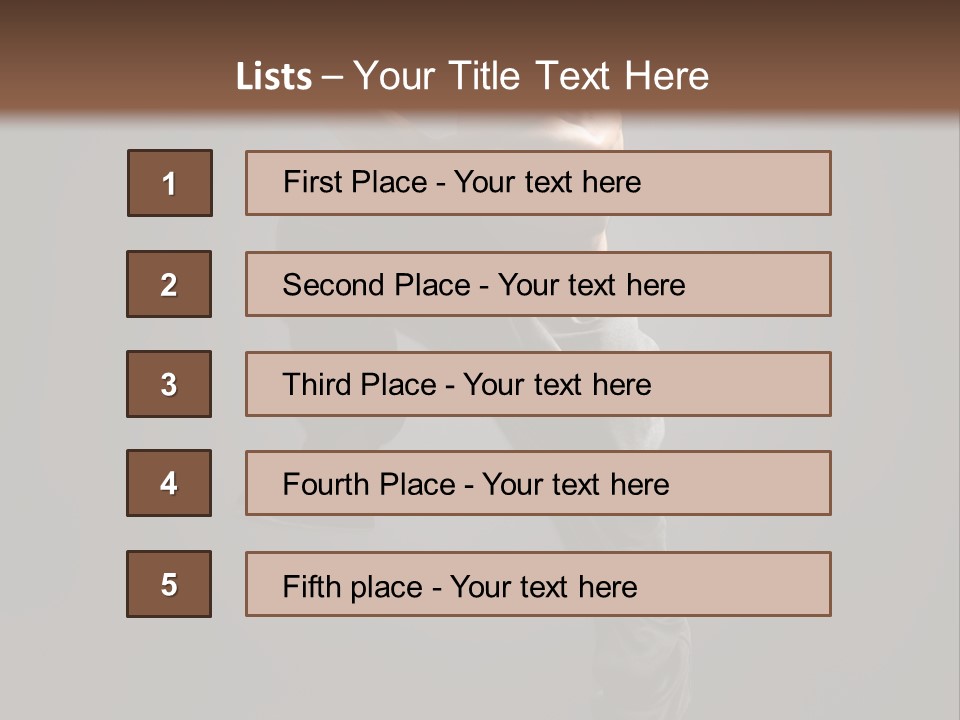Image resolution: width=960 pixels, height=720 pixels.
Task: Click the words 'Third Place'
Action: pyautogui.click(x=359, y=384)
